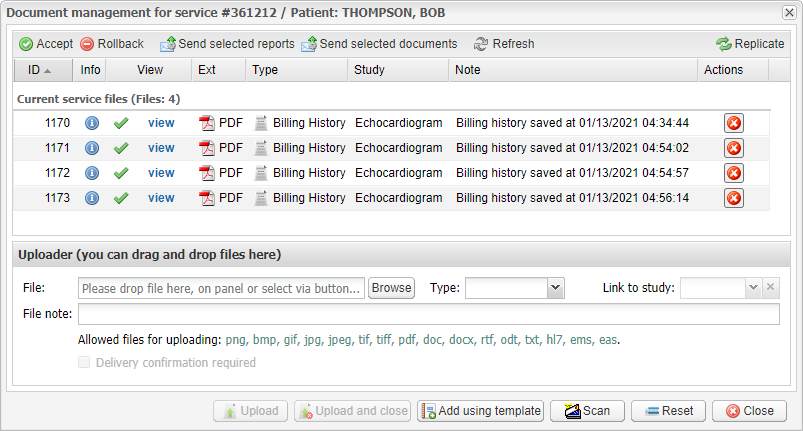Delete file 1172 with red X

click(x=734, y=173)
